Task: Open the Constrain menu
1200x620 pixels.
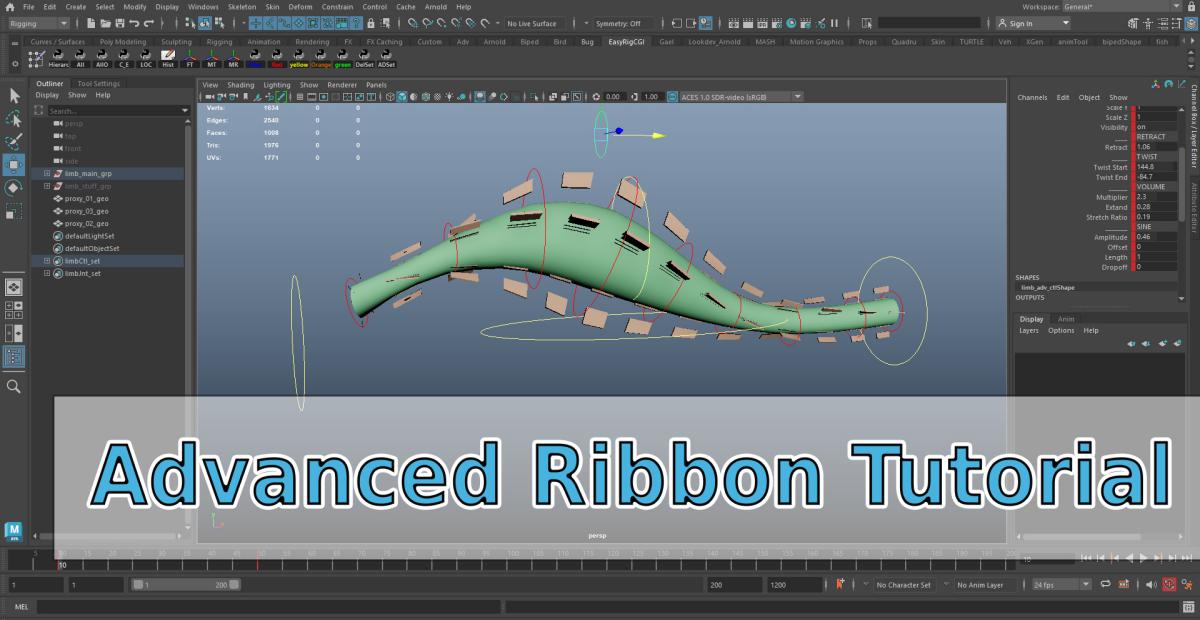Action: click(x=338, y=7)
